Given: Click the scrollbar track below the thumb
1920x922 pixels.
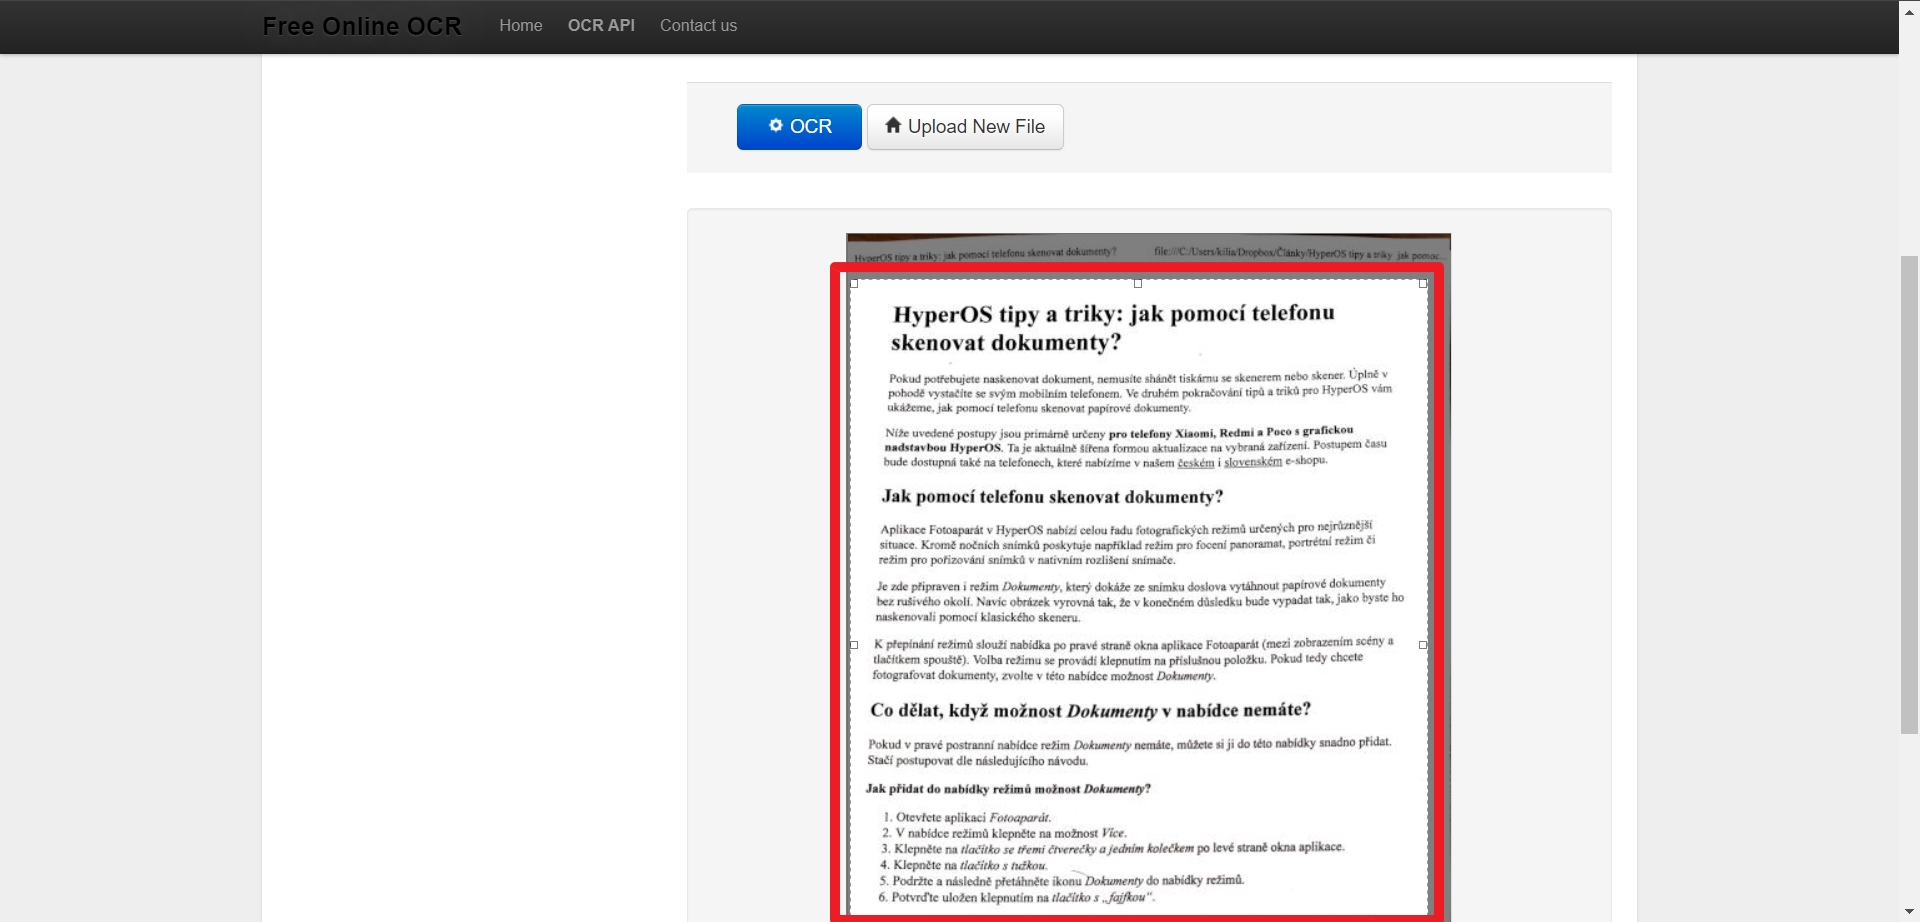Looking at the screenshot, I should point(1909,820).
